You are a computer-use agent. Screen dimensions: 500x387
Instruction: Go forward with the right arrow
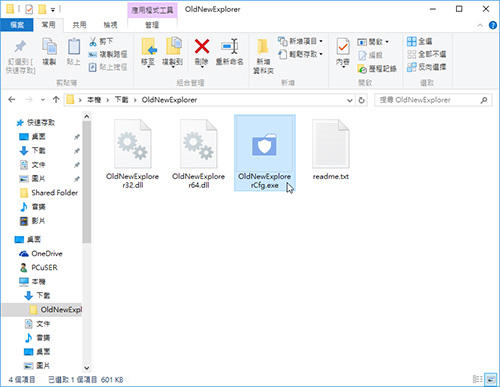pos(29,100)
